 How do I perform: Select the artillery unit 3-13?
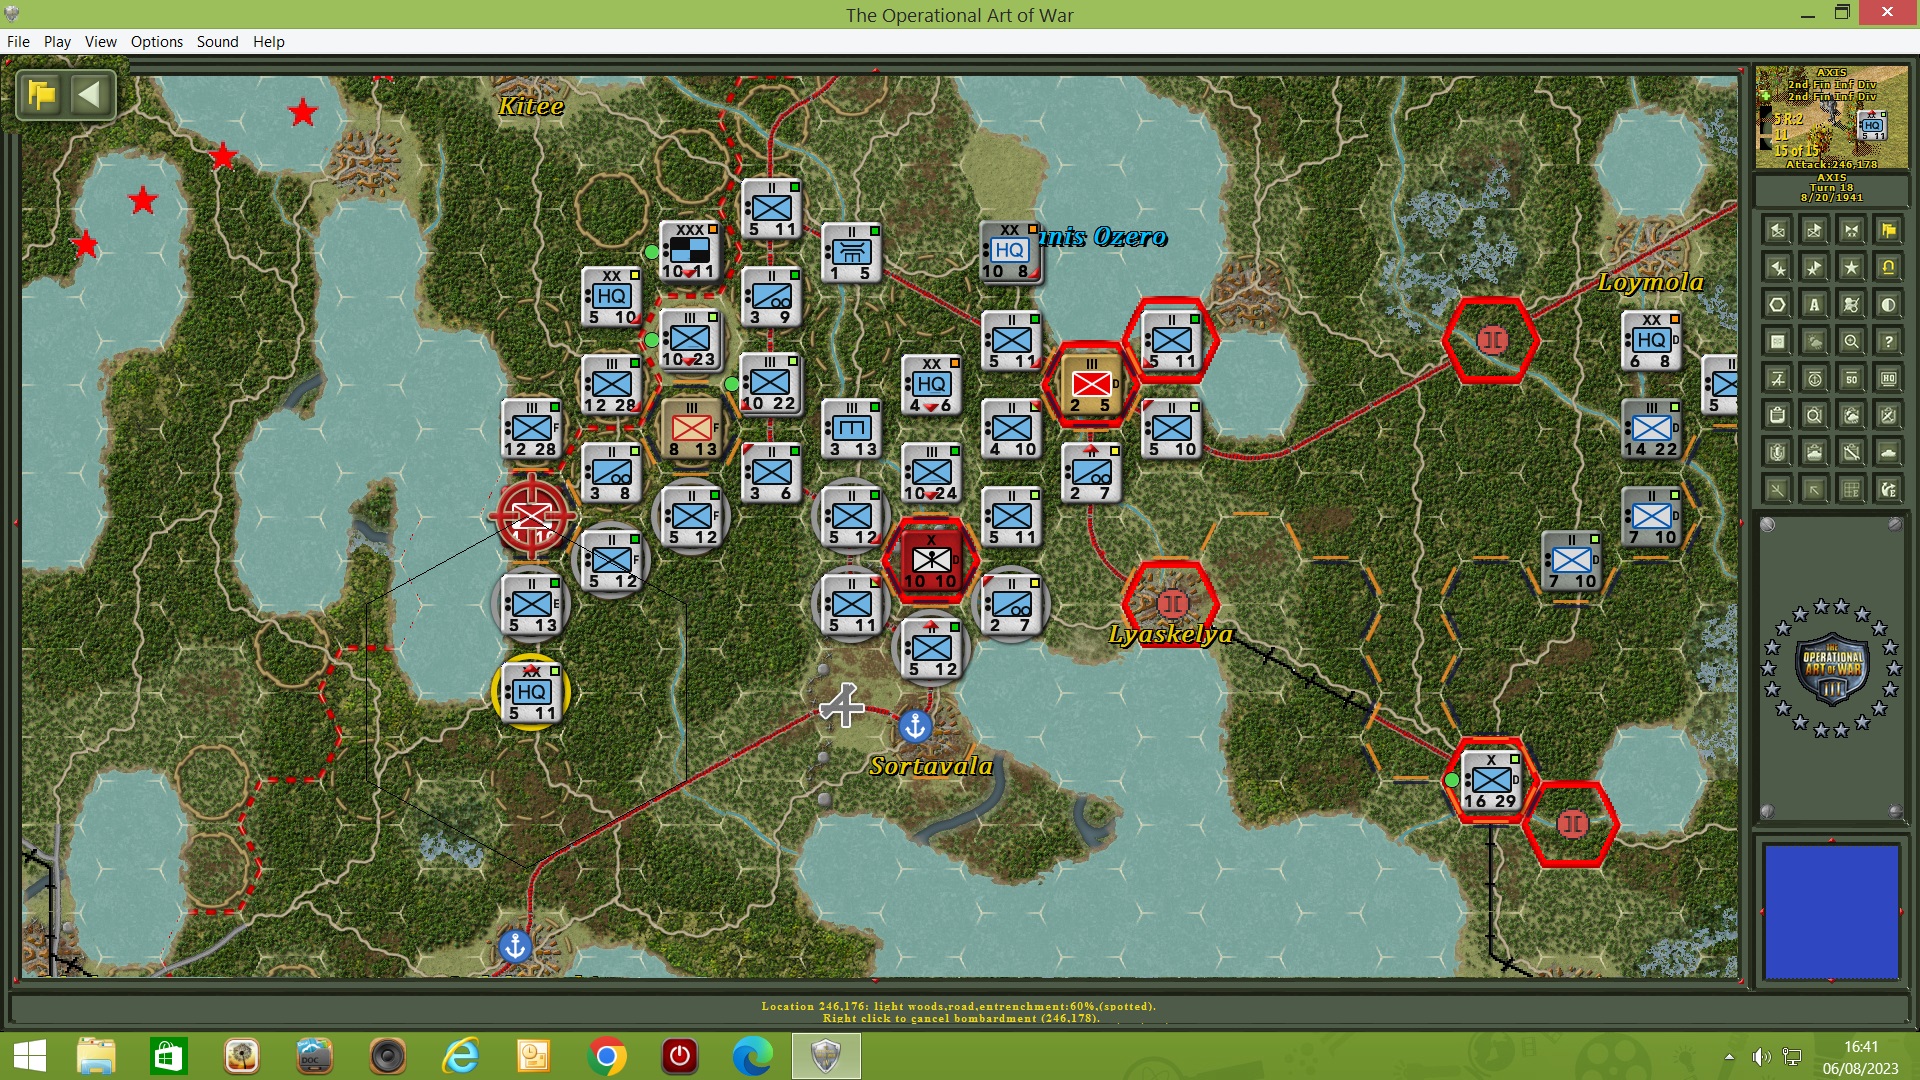tap(851, 428)
